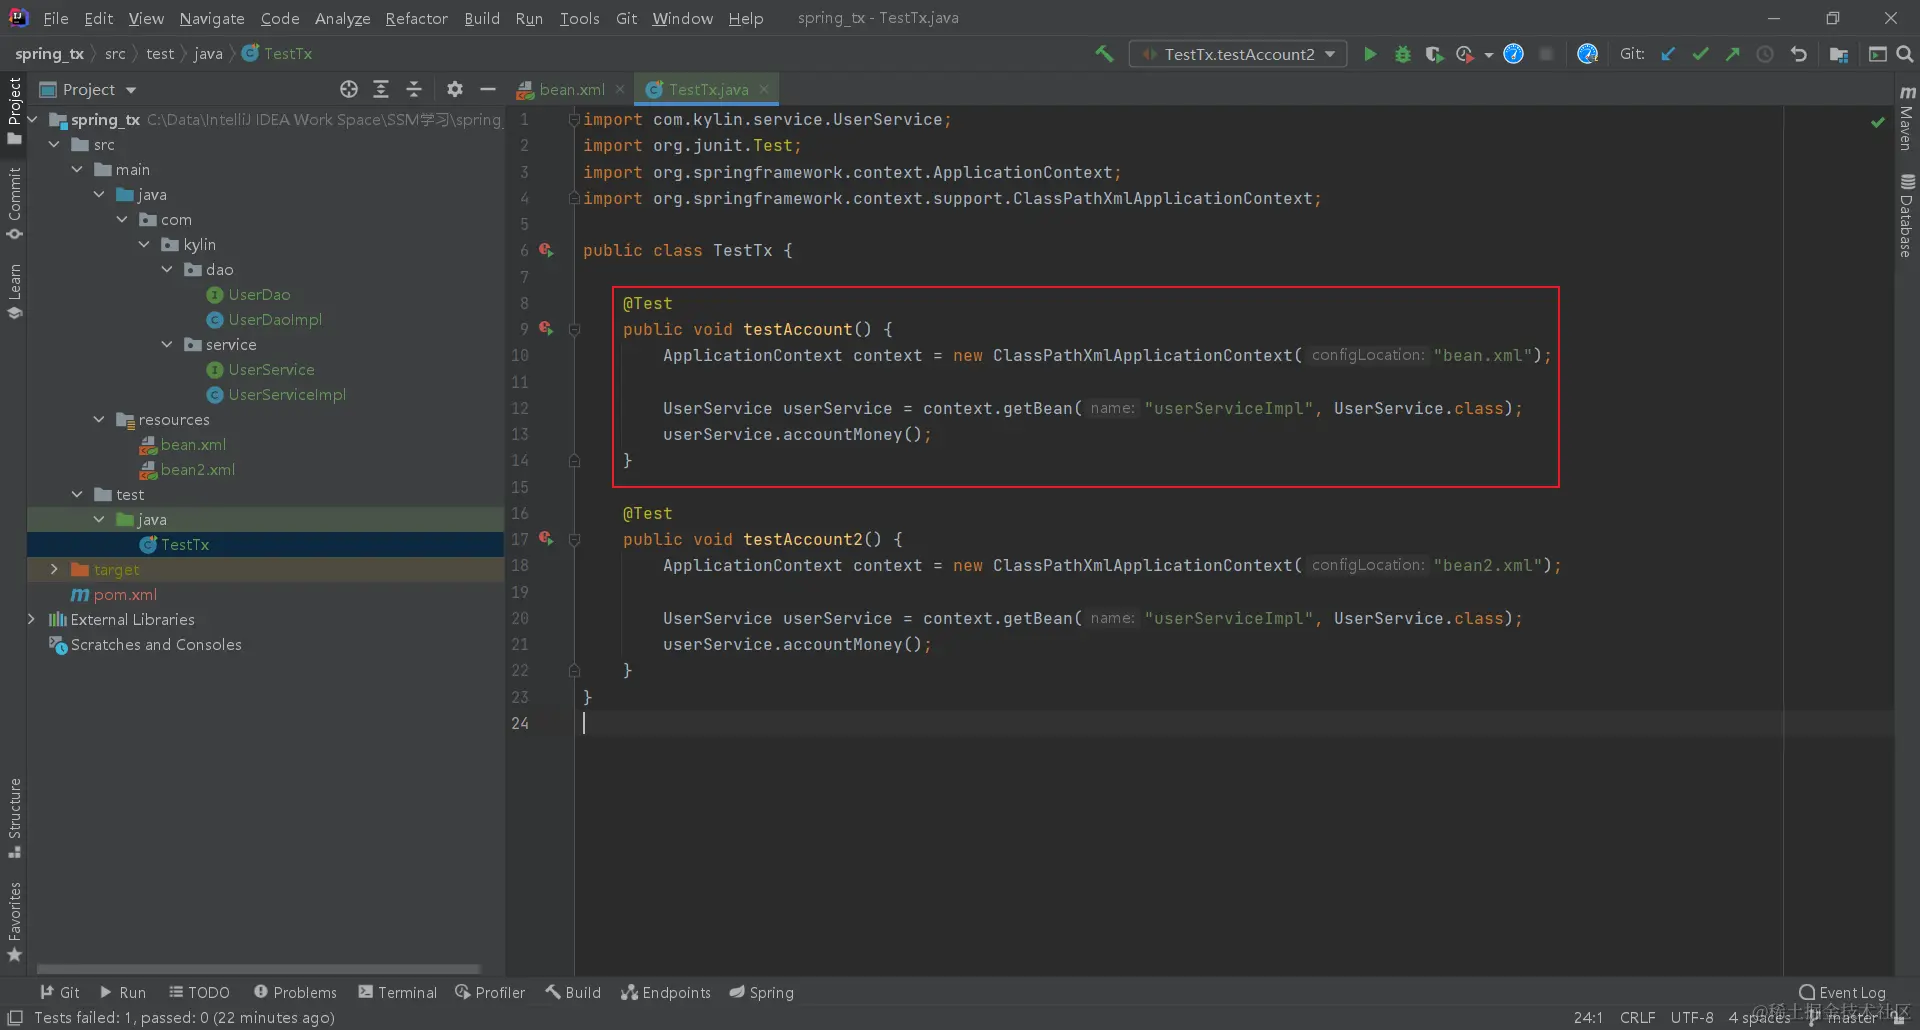Viewport: 1920px width, 1030px height.
Task: Switch to the bean.xml editor tab
Action: [571, 89]
